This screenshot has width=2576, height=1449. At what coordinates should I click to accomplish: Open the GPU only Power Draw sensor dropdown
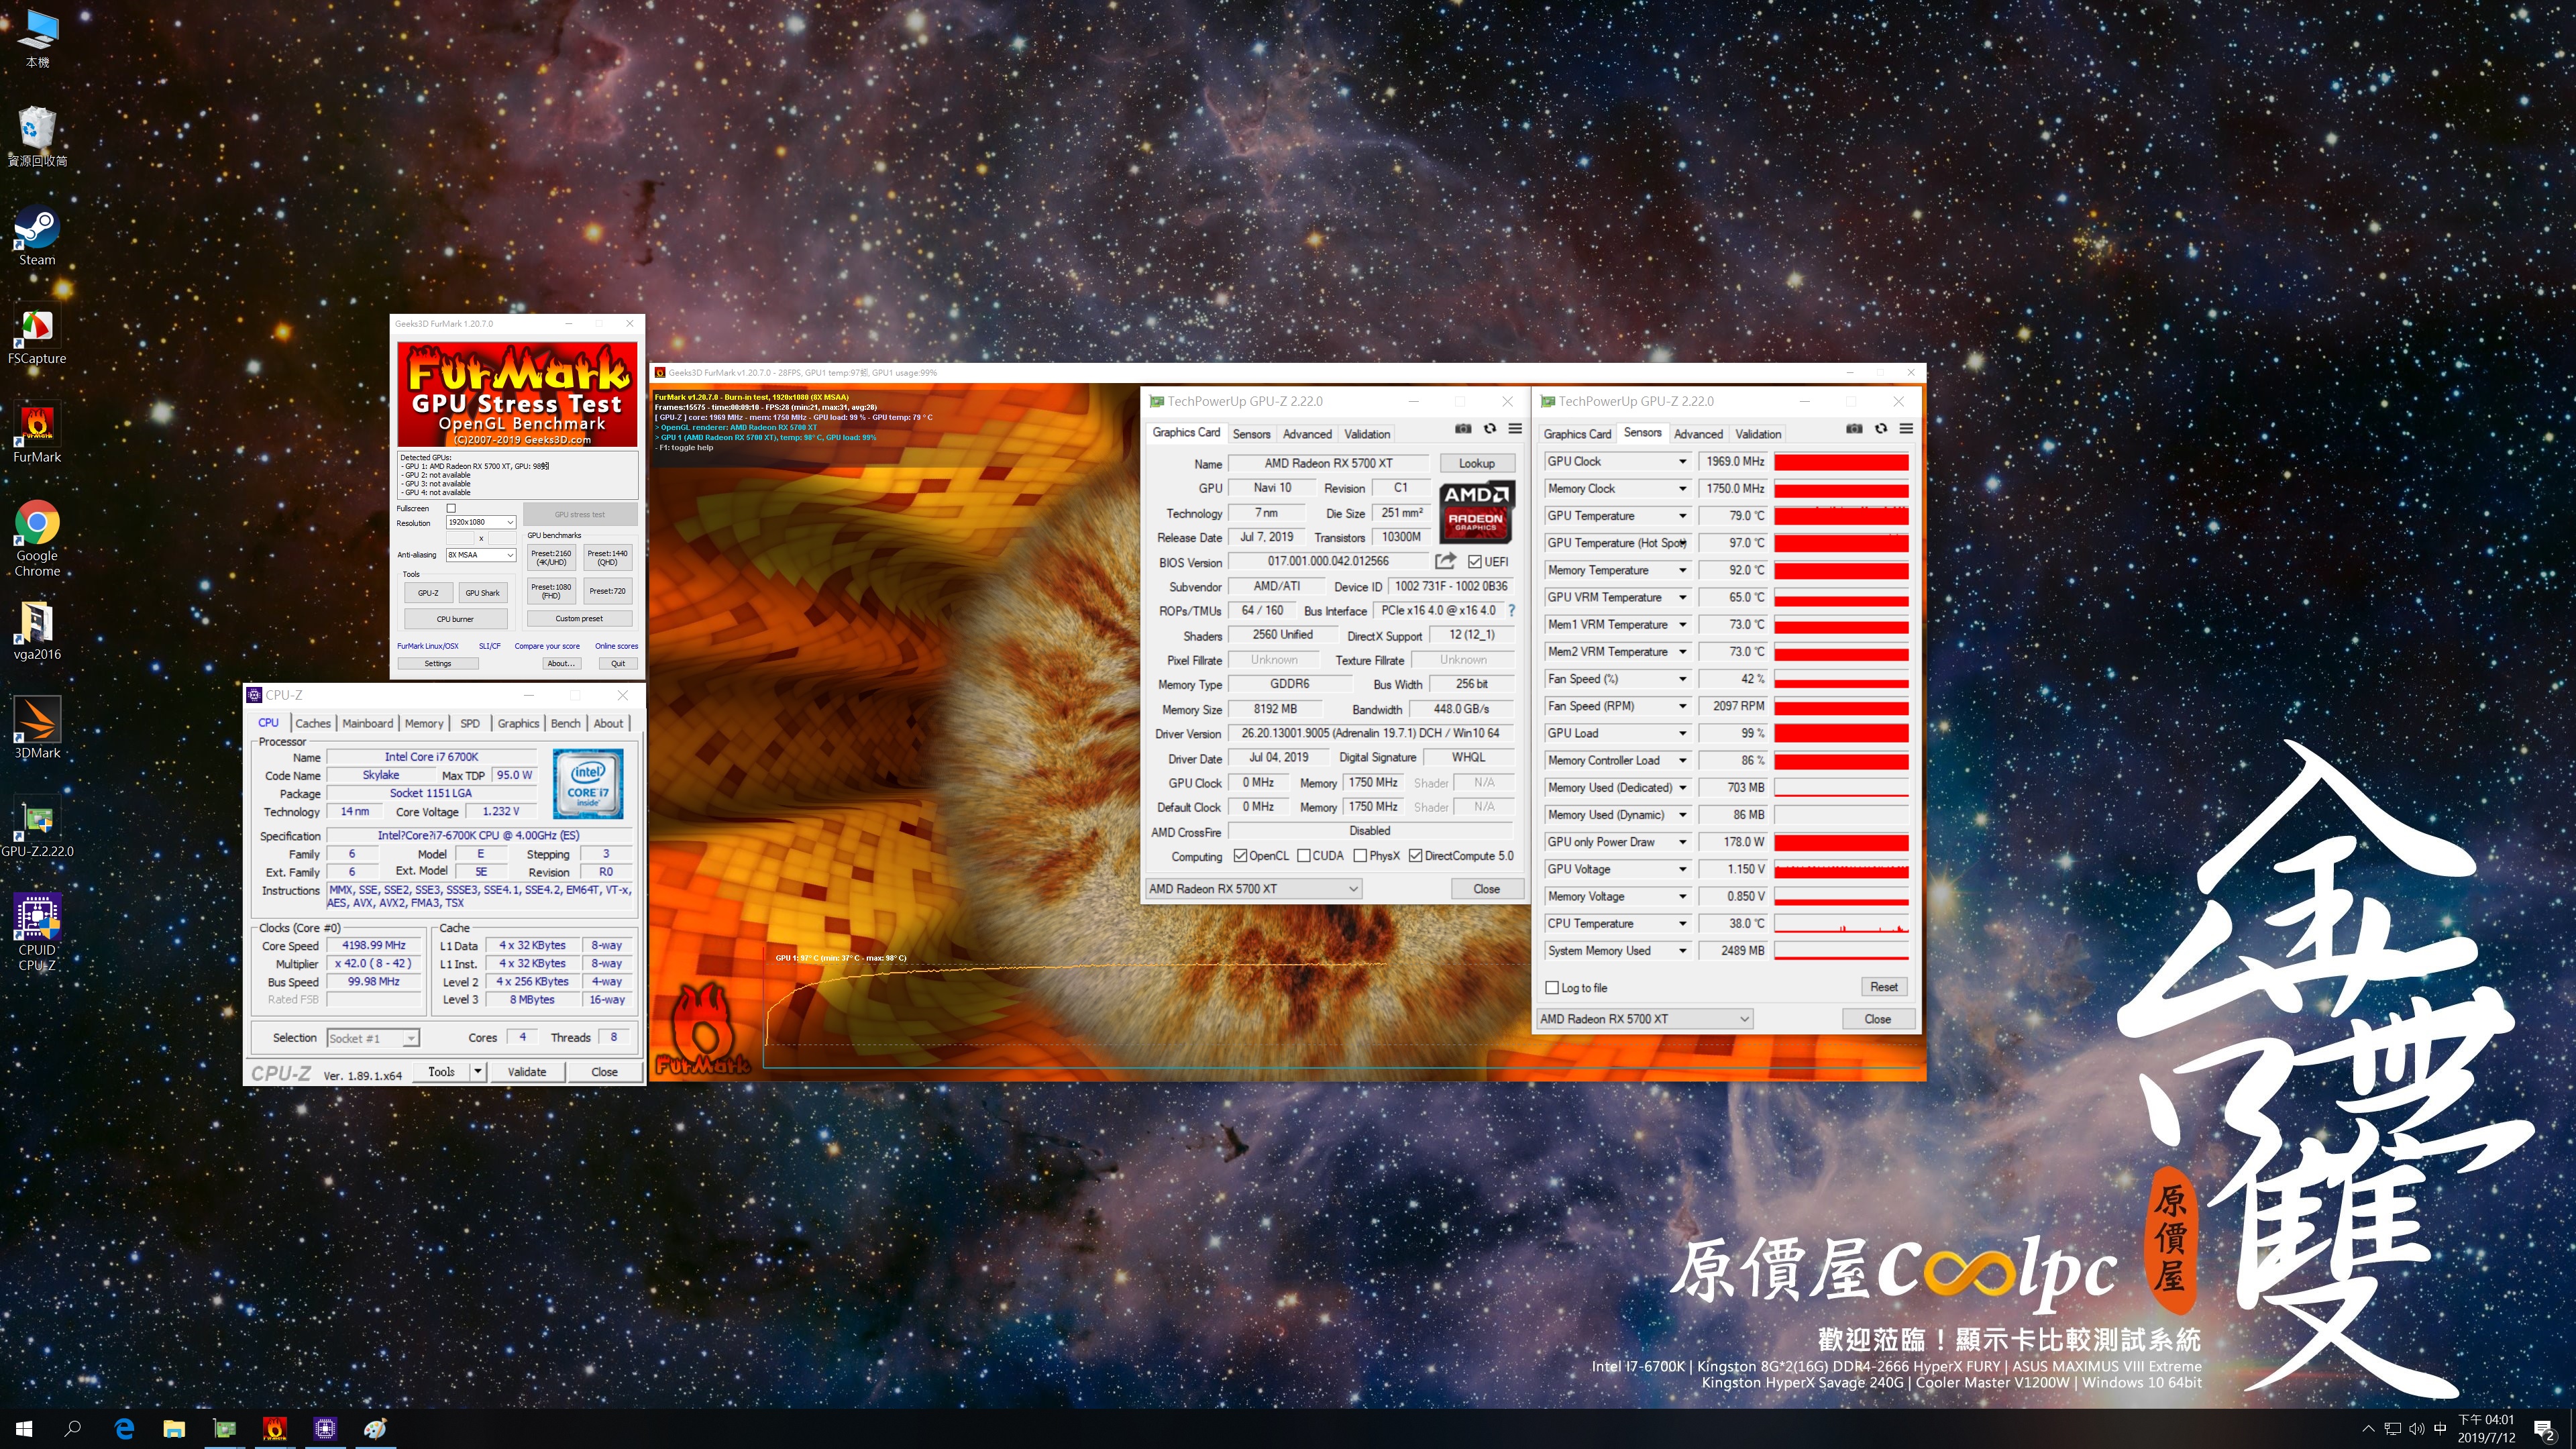1682,842
